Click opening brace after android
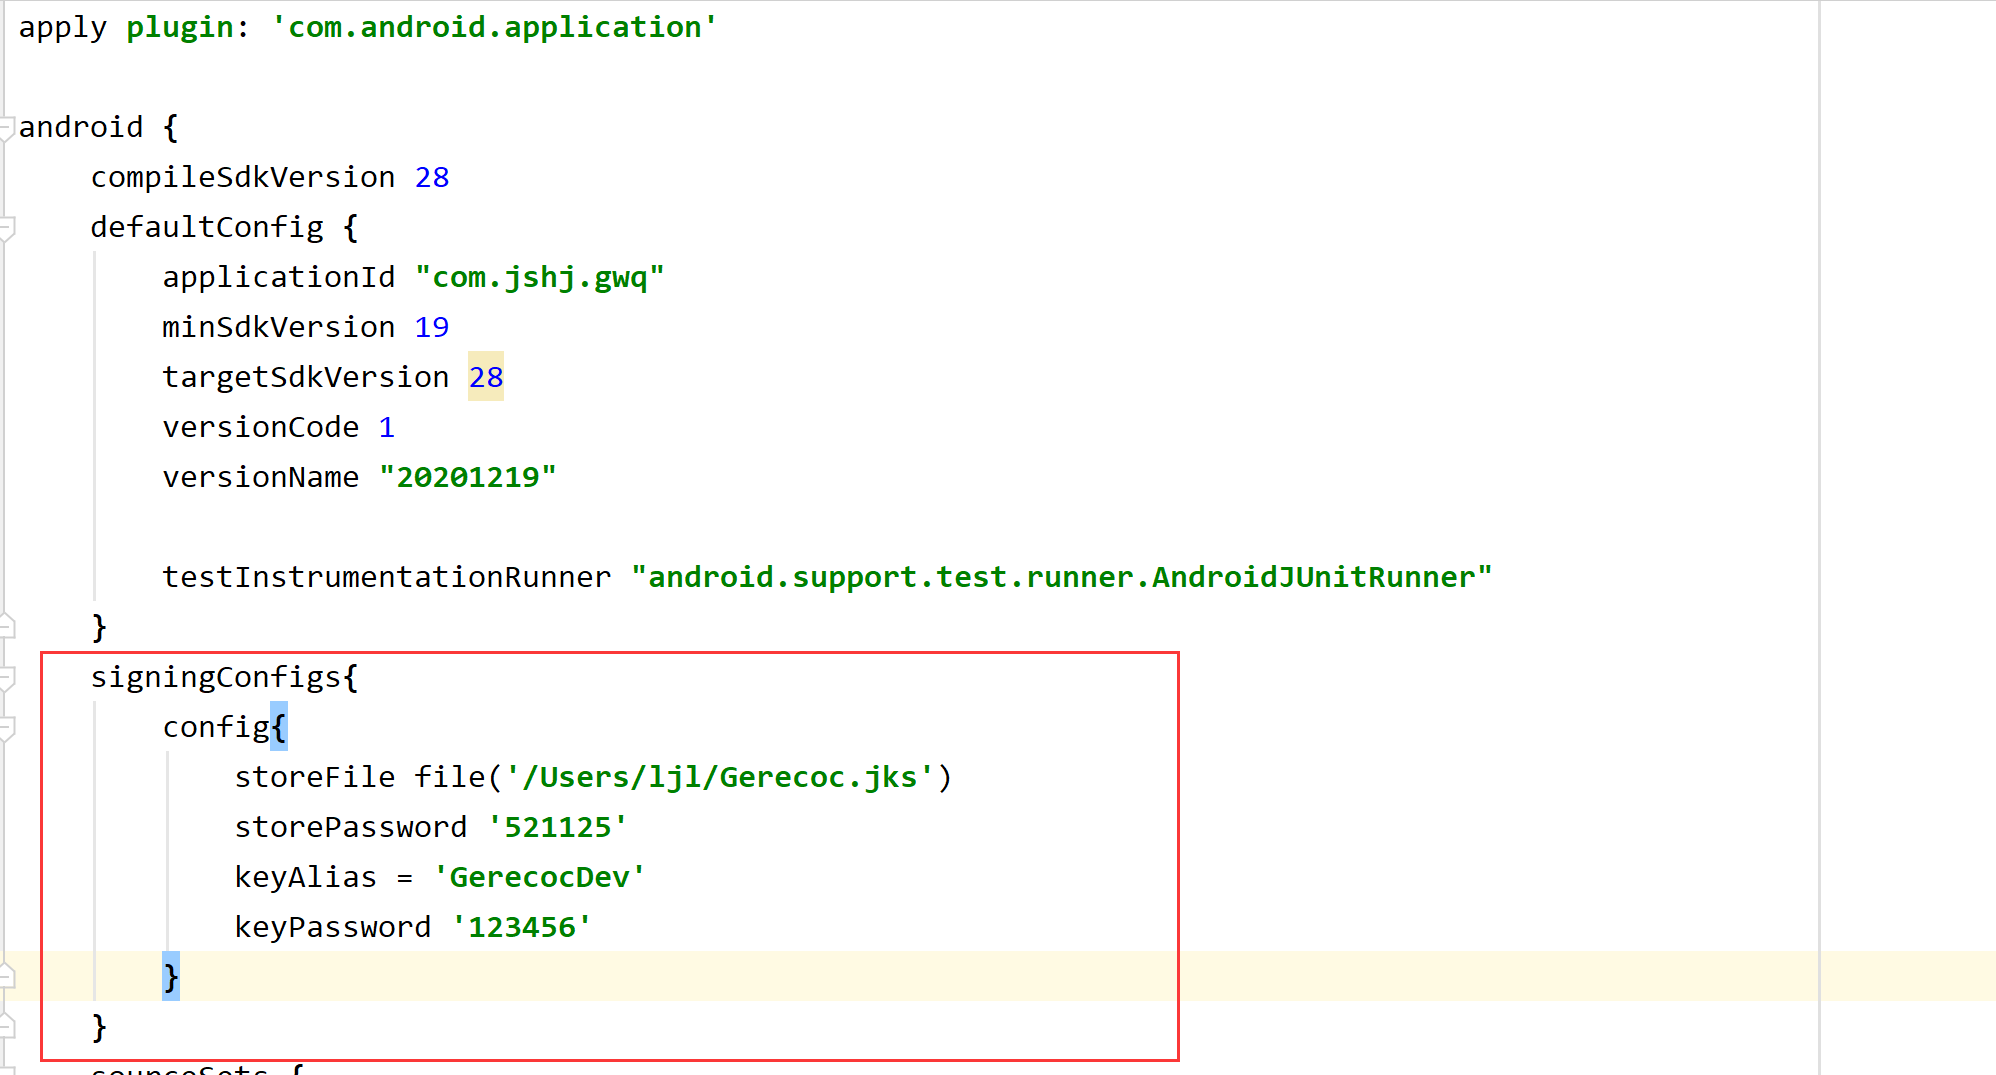 point(171,127)
